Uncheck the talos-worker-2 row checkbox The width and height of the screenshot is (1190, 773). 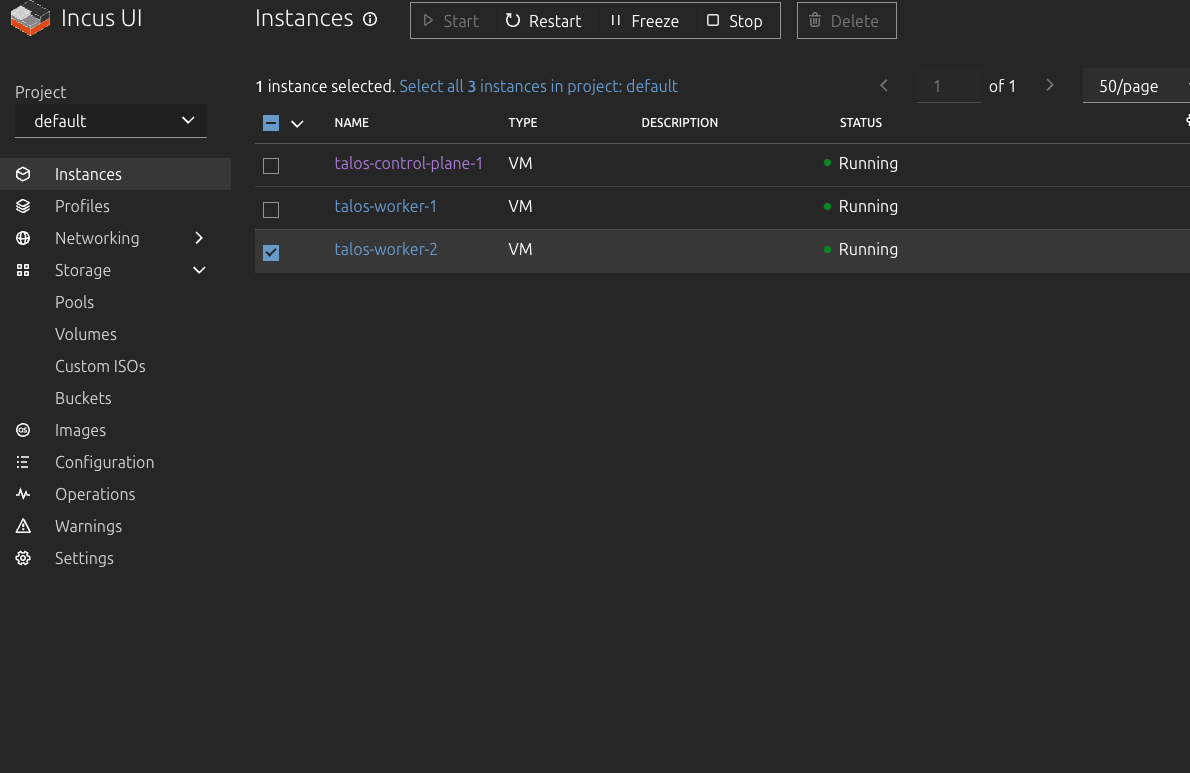point(271,253)
